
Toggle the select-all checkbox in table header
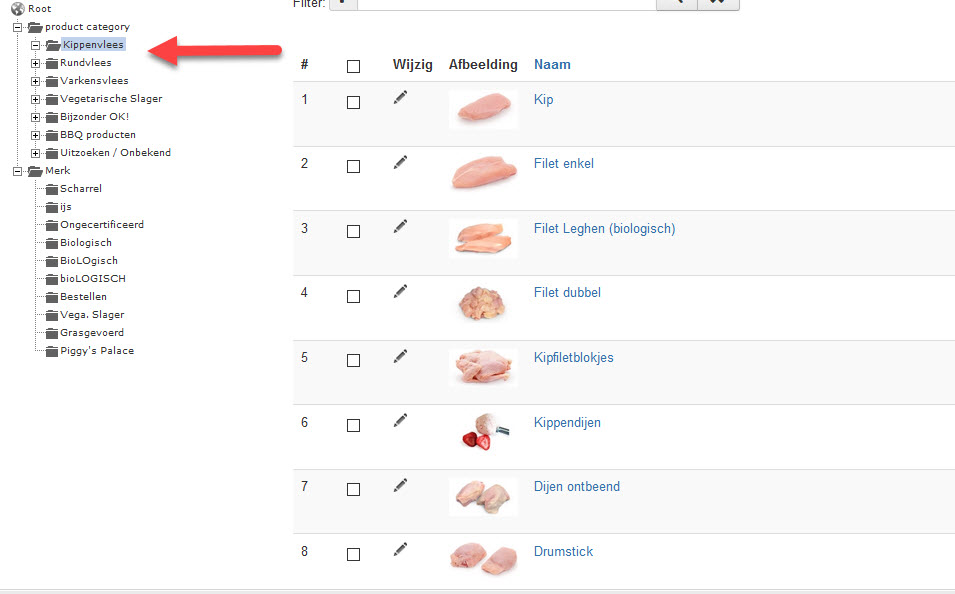[353, 66]
